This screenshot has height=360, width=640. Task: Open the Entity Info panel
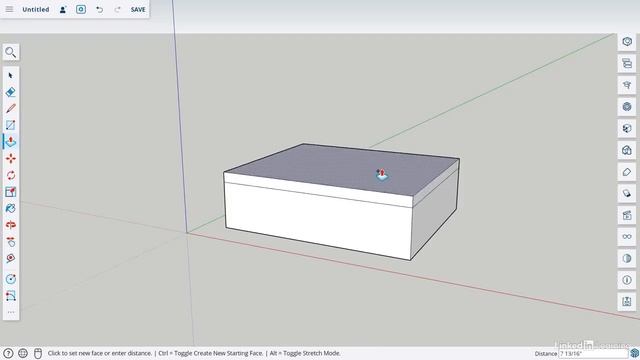point(627,42)
